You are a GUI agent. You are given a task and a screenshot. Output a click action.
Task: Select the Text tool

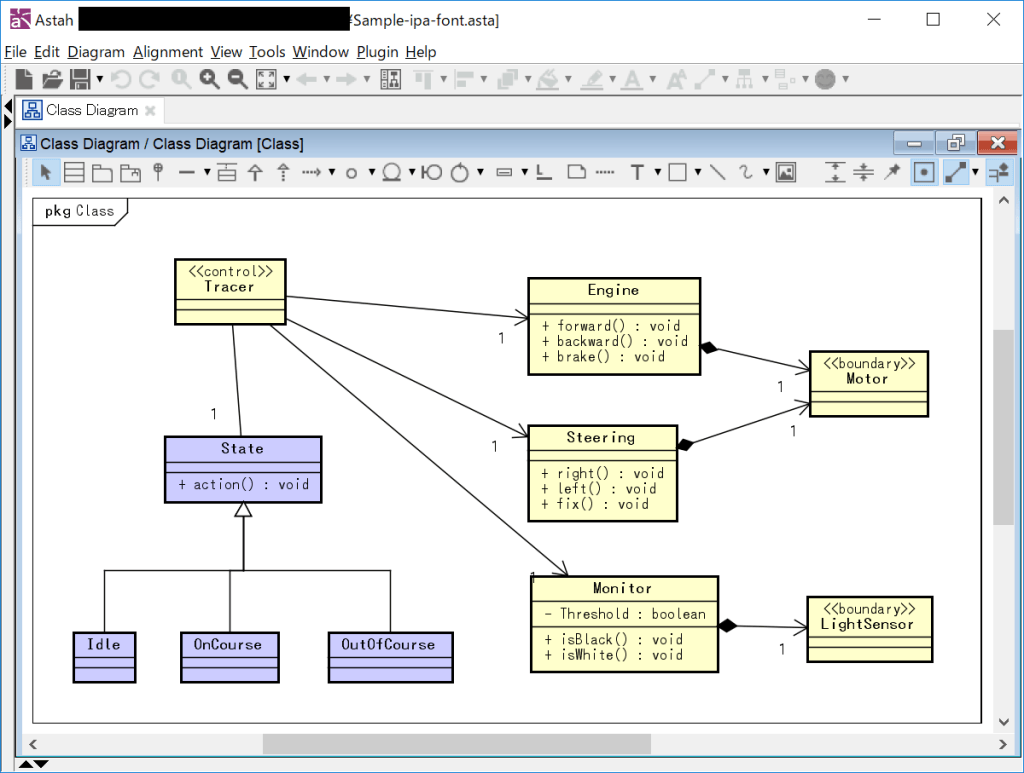(x=637, y=172)
